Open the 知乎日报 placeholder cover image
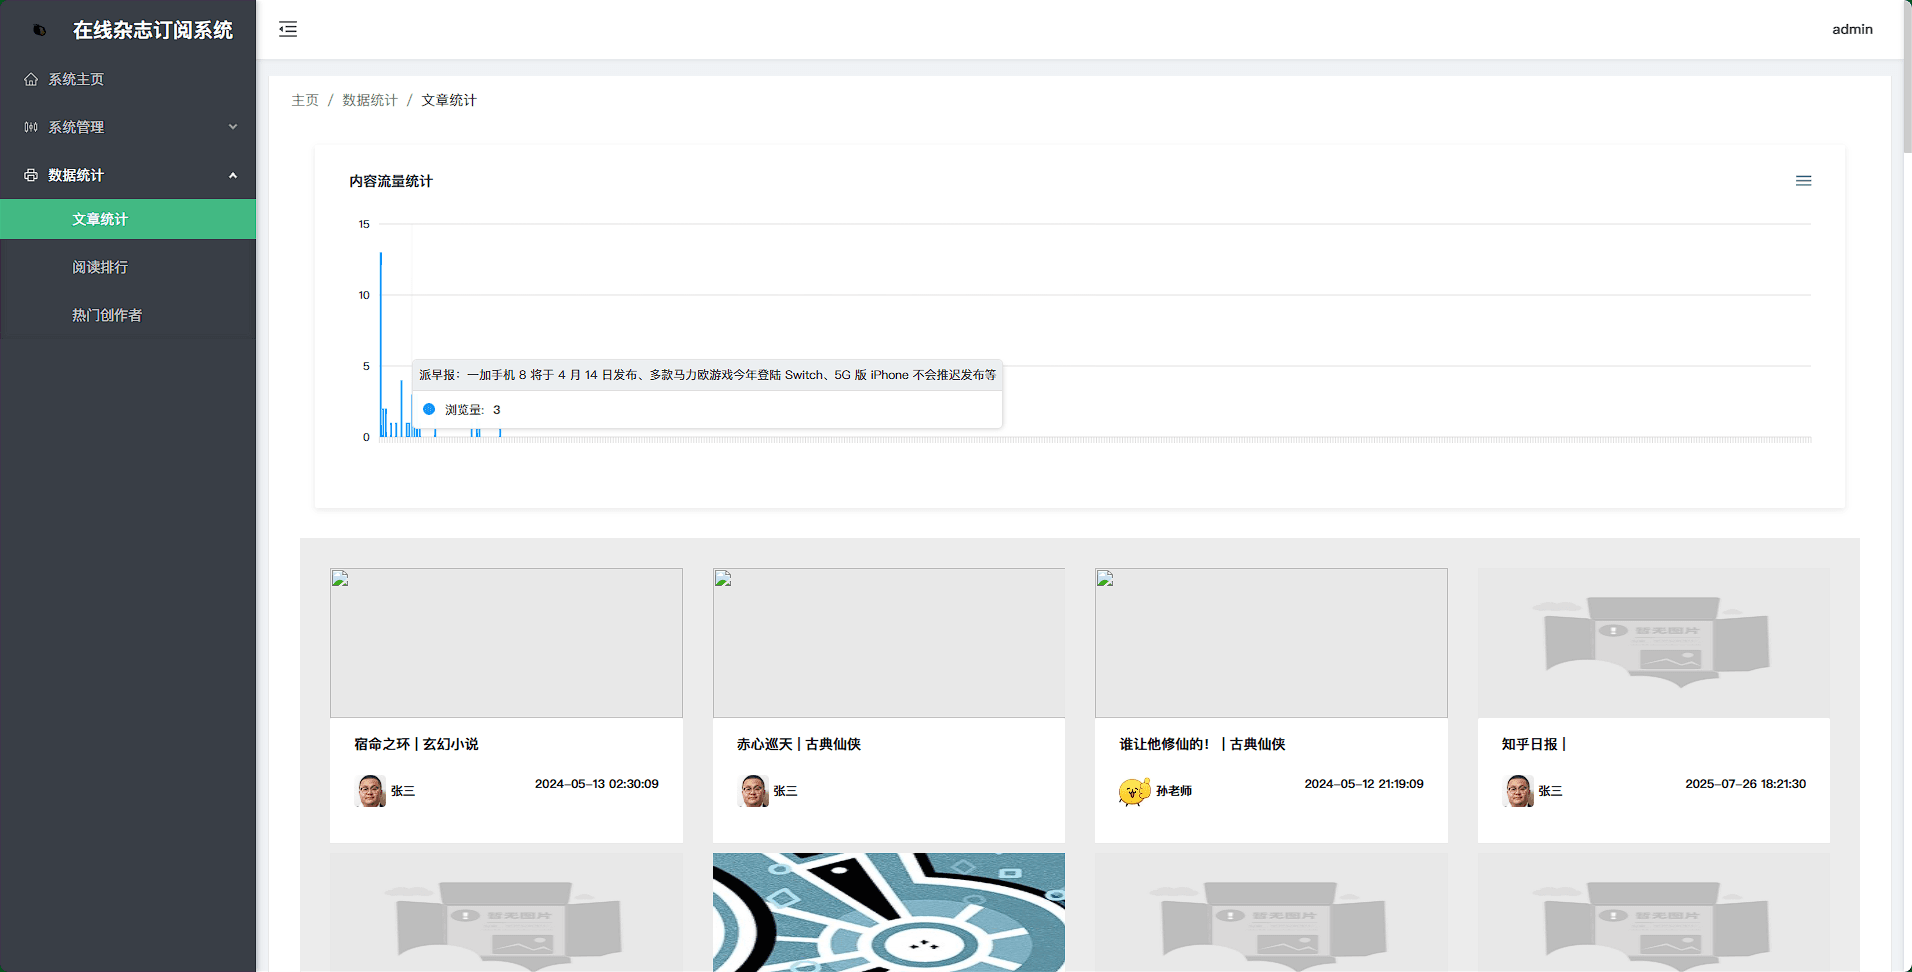Image resolution: width=1912 pixels, height=972 pixels. point(1654,643)
